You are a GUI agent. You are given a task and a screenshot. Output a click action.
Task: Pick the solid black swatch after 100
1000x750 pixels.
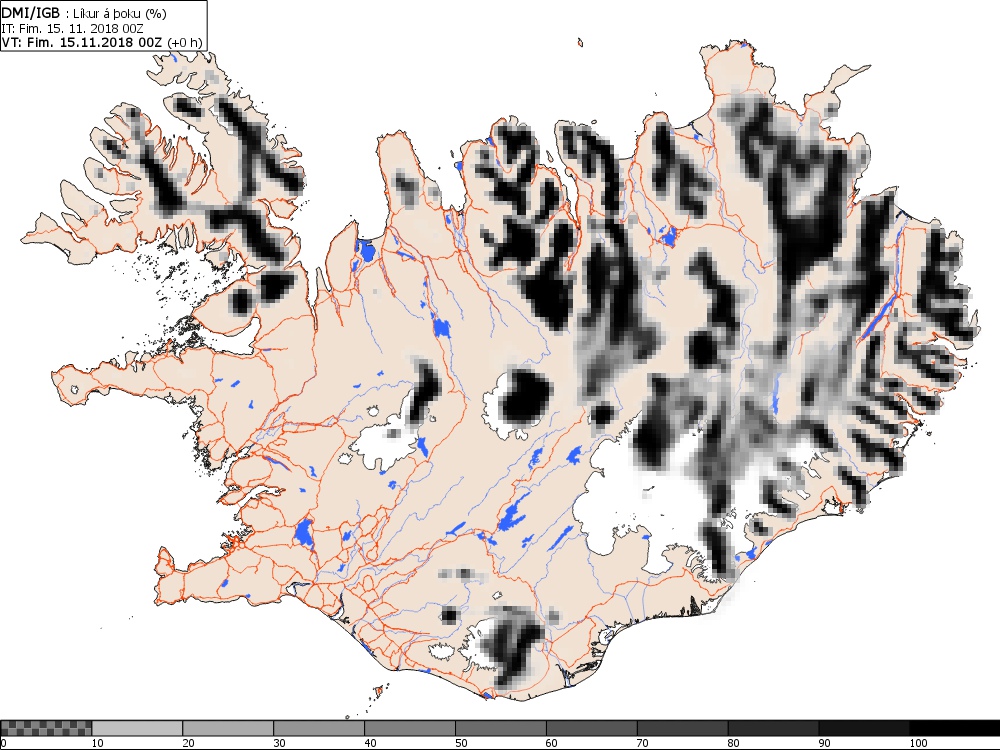click(955, 728)
